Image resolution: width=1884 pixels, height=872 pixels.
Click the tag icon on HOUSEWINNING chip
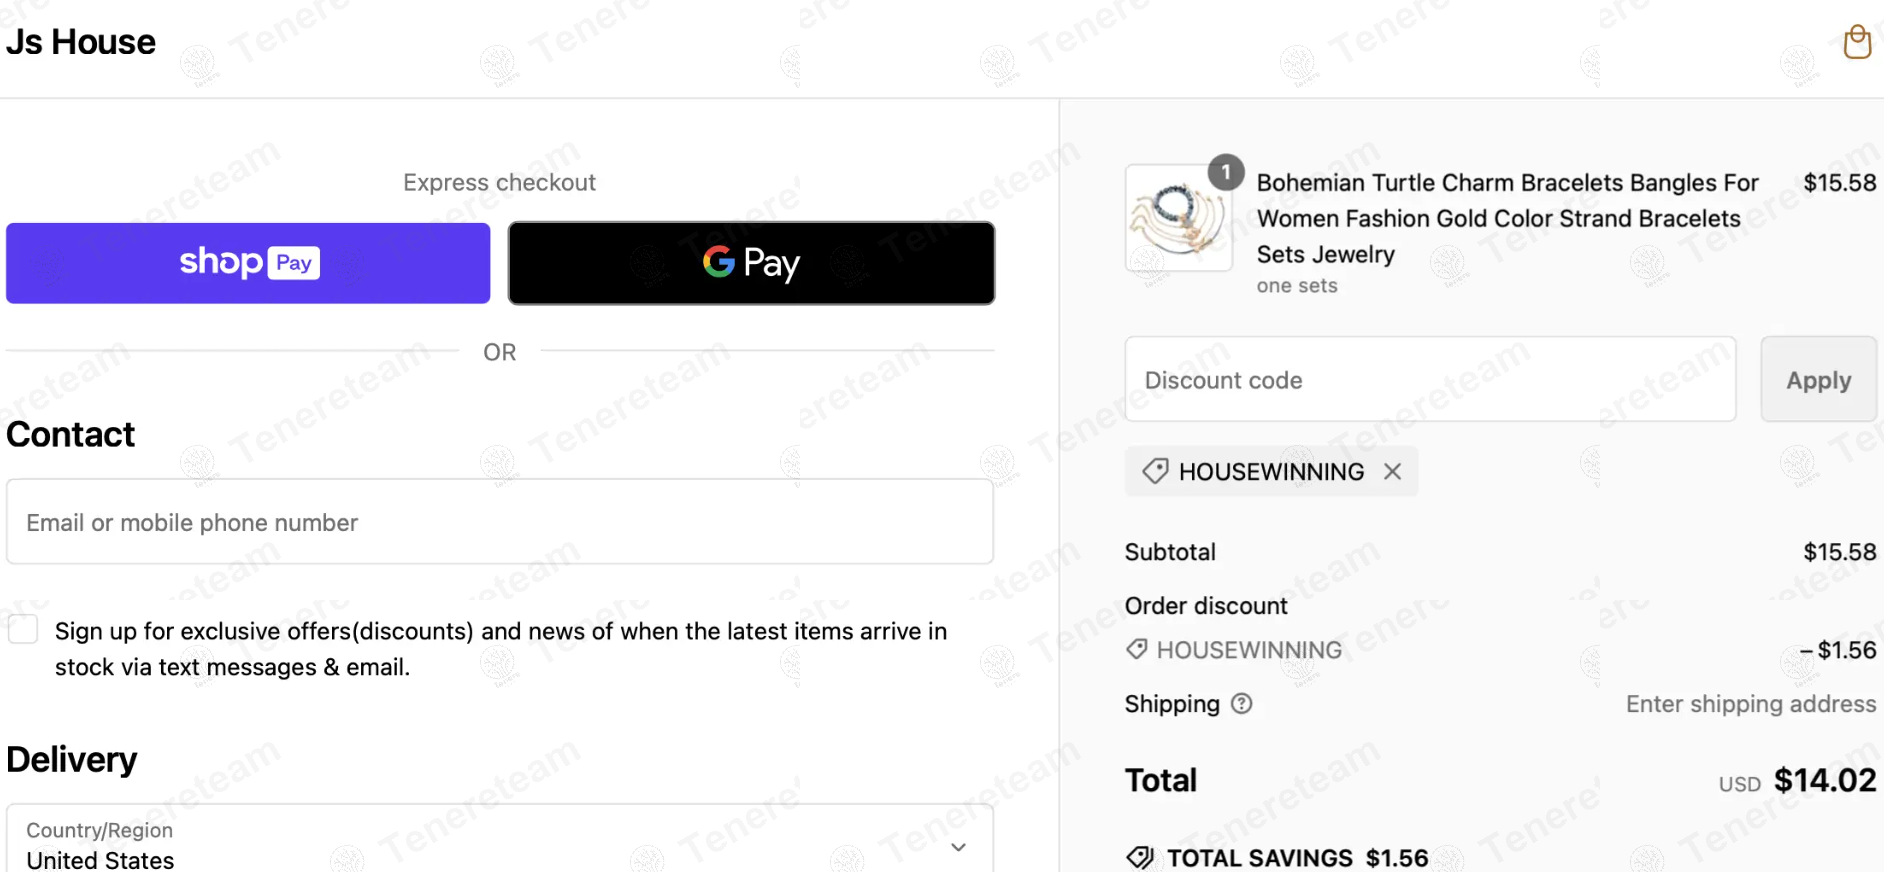(x=1155, y=471)
